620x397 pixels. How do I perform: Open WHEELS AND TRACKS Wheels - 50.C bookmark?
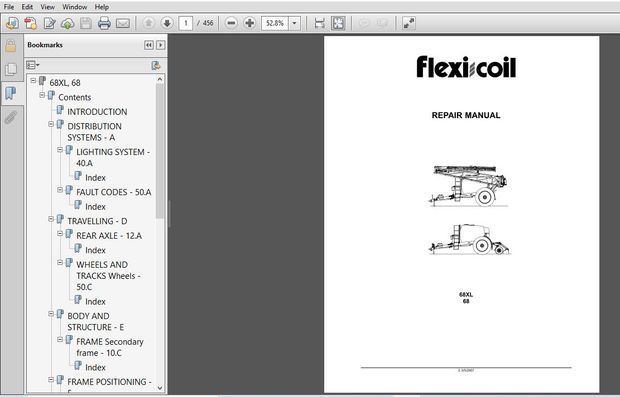point(108,276)
